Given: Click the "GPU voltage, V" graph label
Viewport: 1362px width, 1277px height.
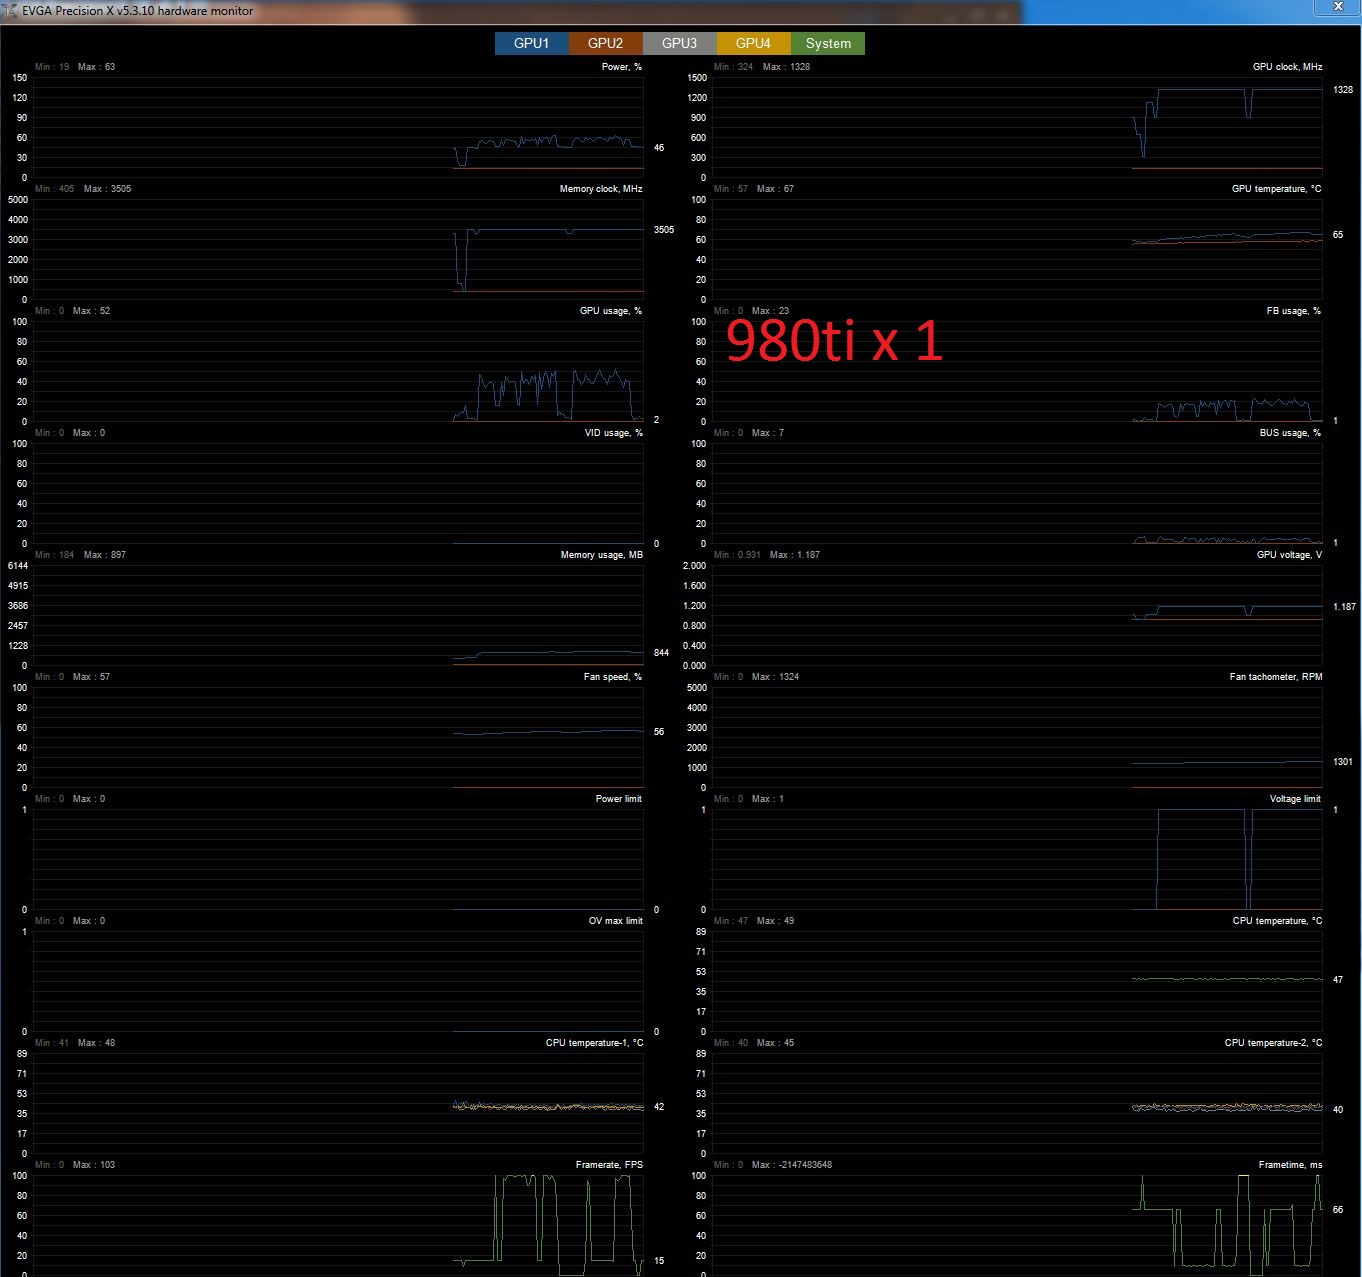Looking at the screenshot, I should (x=1289, y=555).
